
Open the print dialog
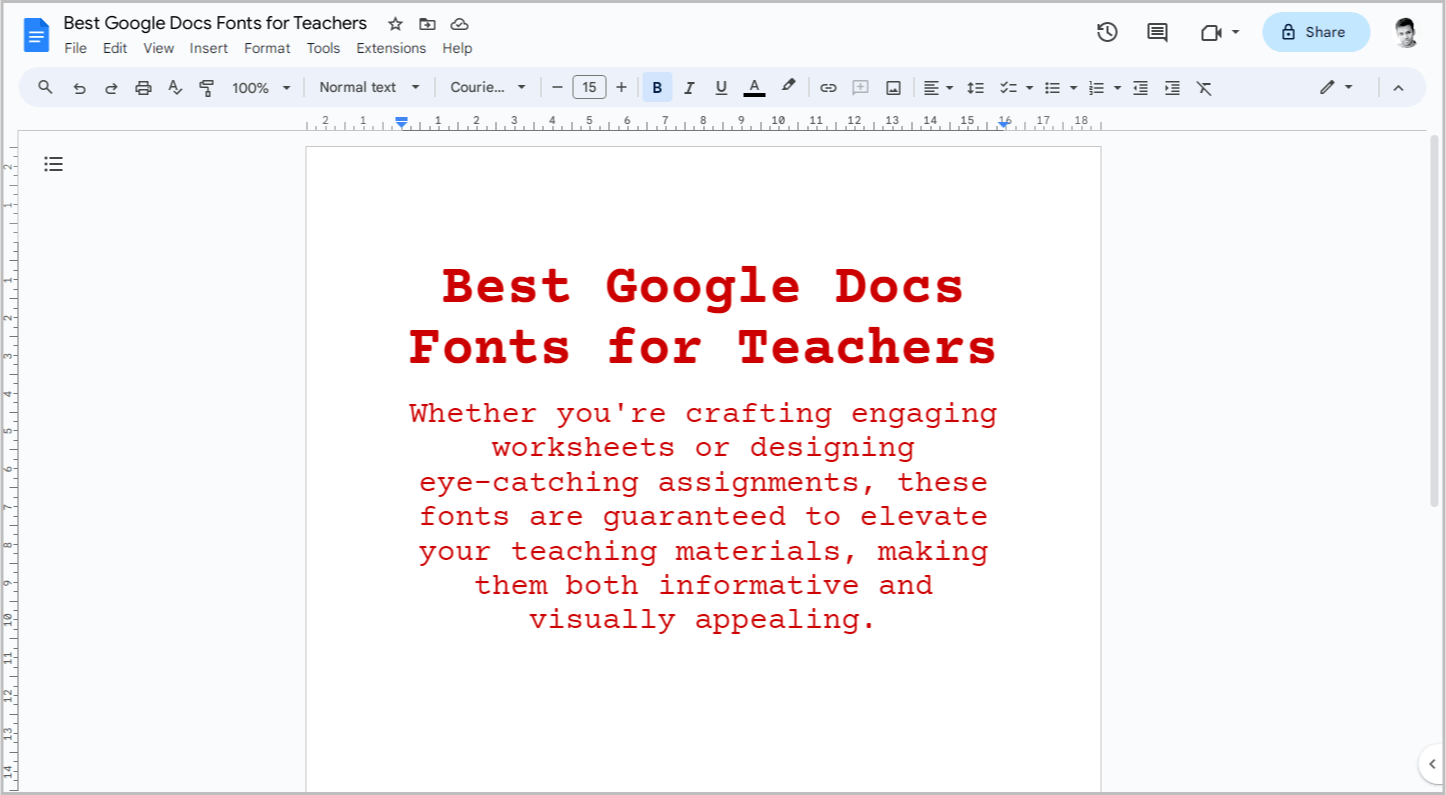(143, 87)
